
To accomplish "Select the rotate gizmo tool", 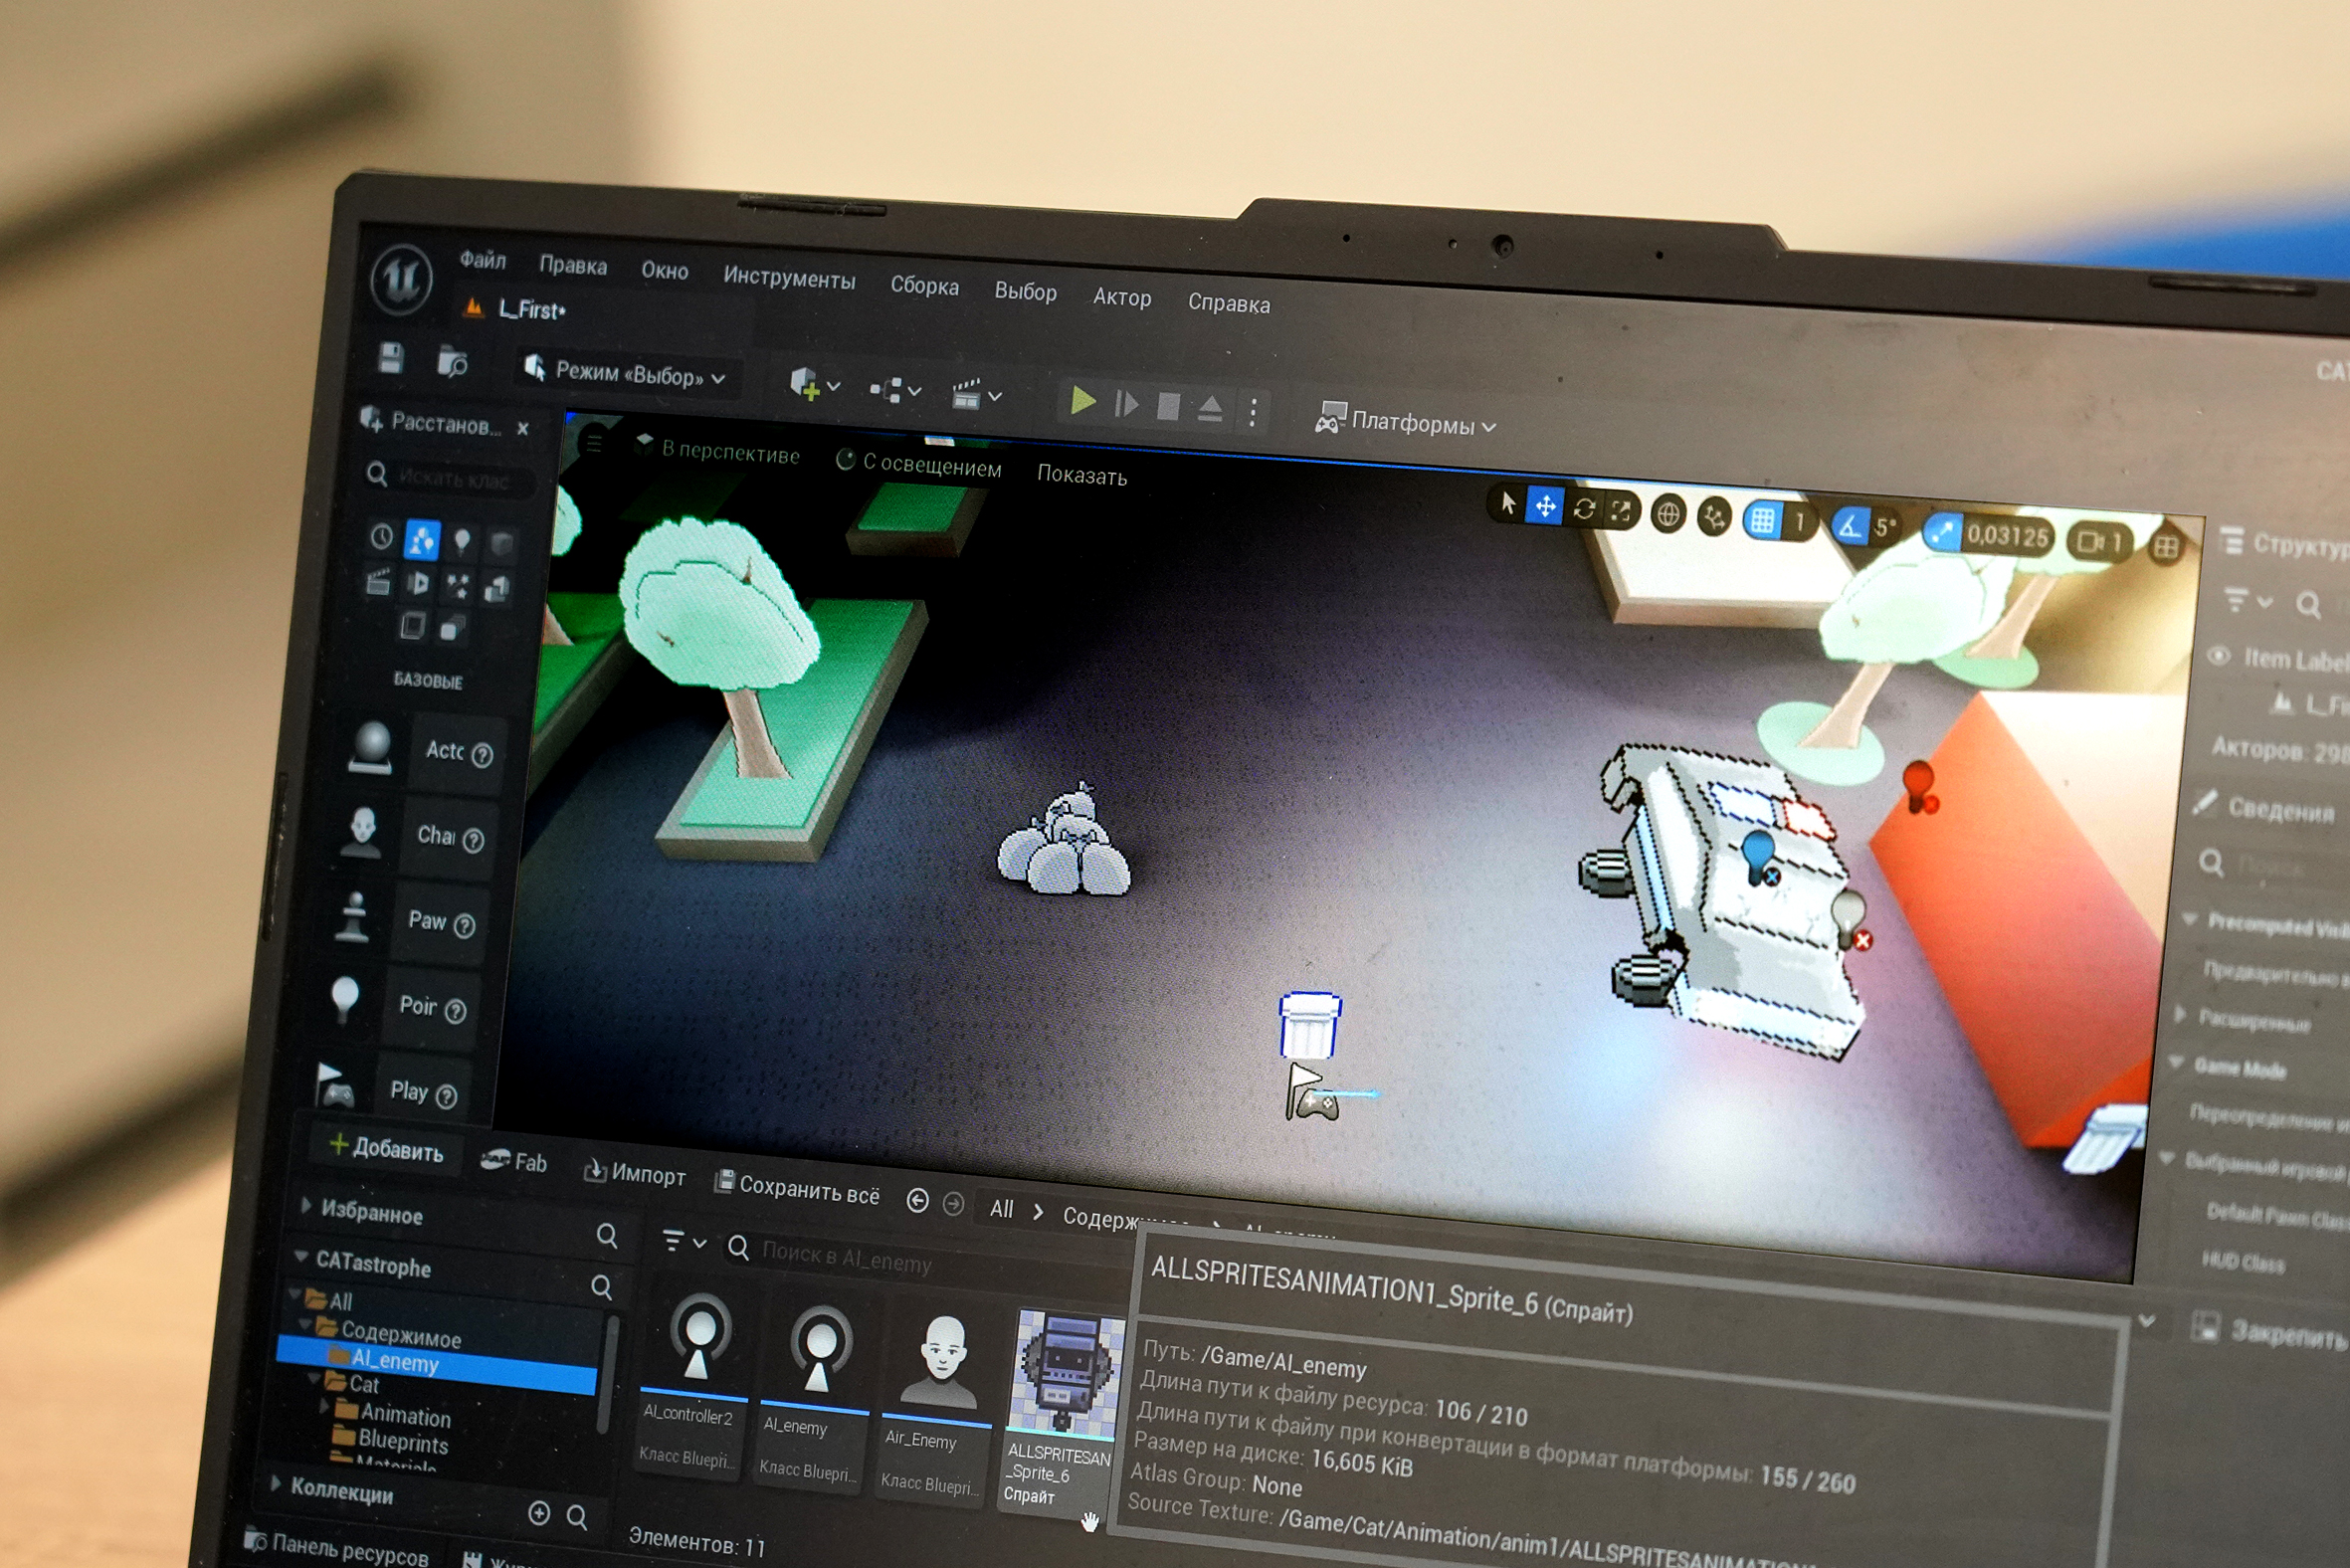I will [1583, 509].
